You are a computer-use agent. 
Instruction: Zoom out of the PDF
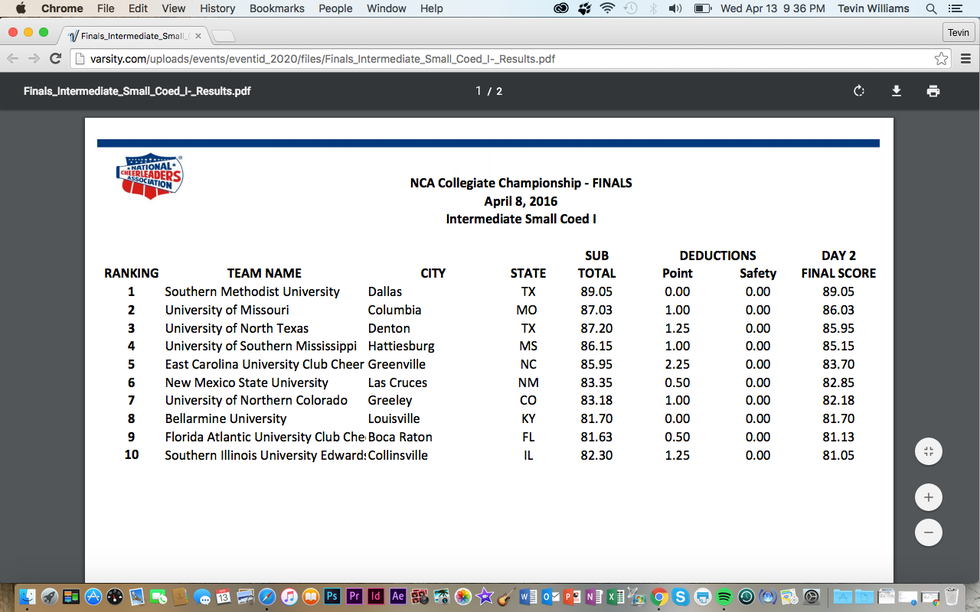pos(928,532)
